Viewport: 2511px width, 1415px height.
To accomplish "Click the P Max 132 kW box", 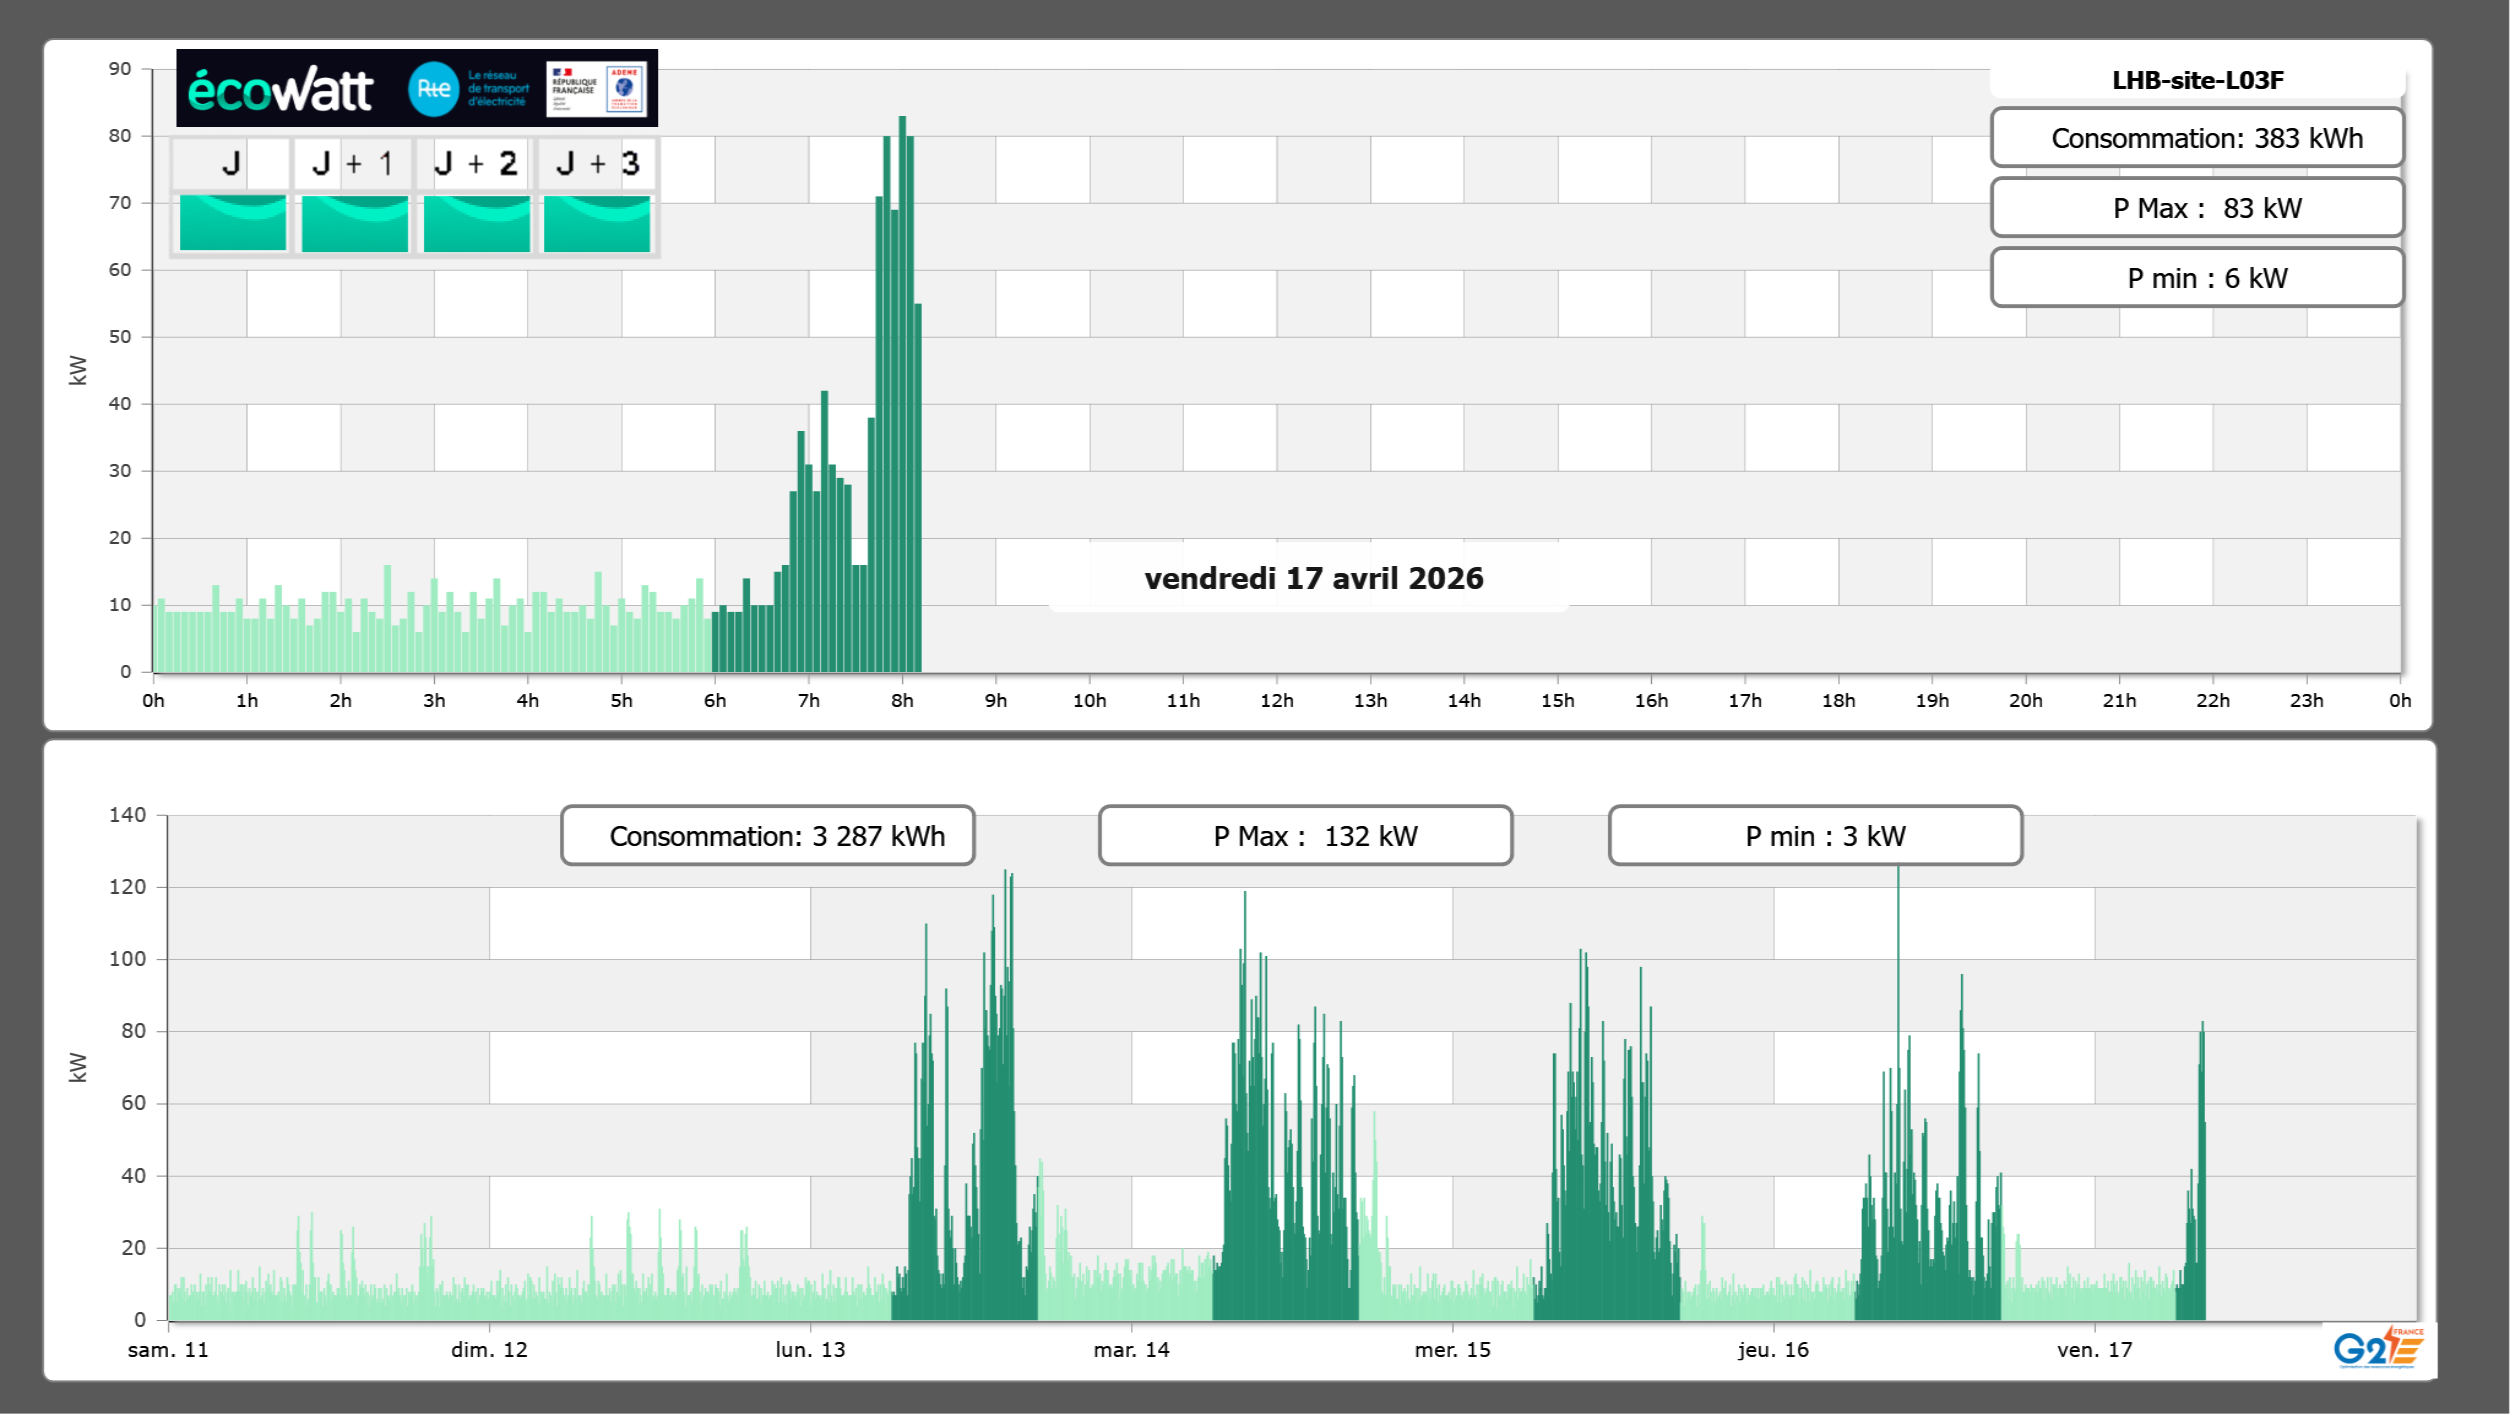I will [x=1305, y=836].
